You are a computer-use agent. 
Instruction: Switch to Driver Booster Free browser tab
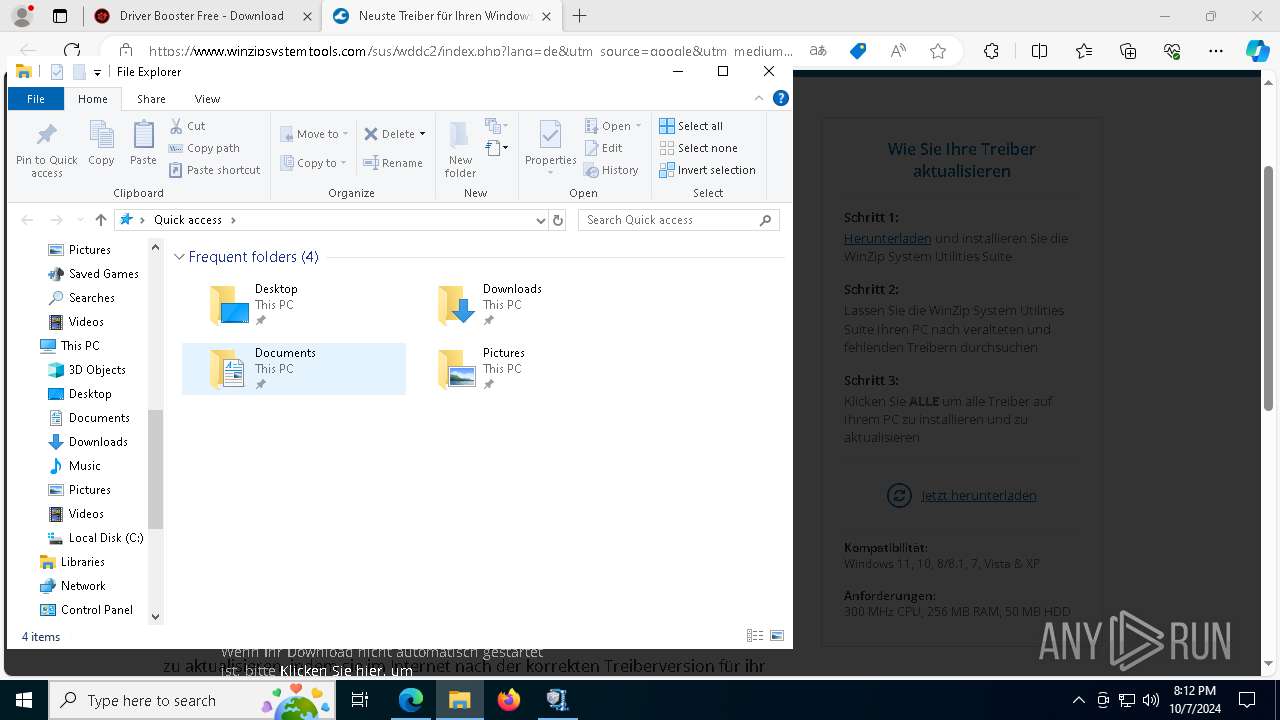[201, 16]
